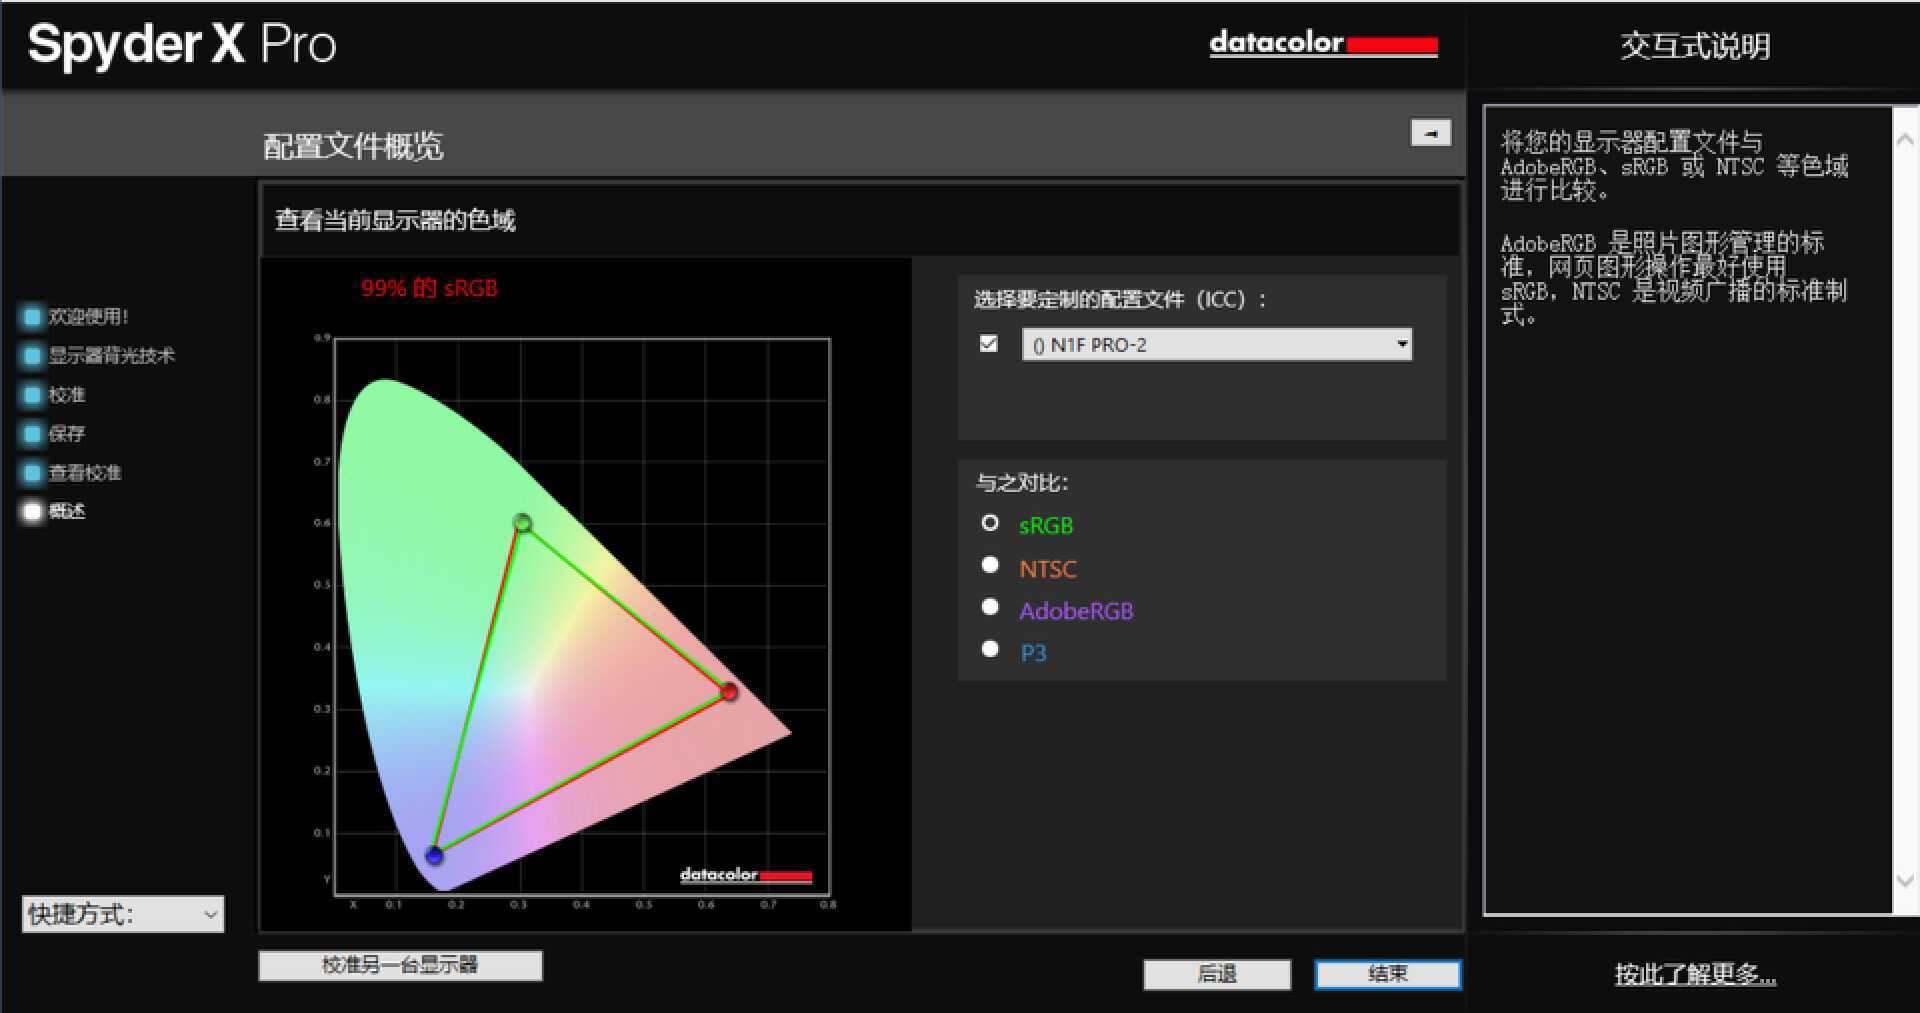Open the N1F PRO-2 ICC profile dropdown
This screenshot has height=1013, width=1920.
click(1217, 345)
